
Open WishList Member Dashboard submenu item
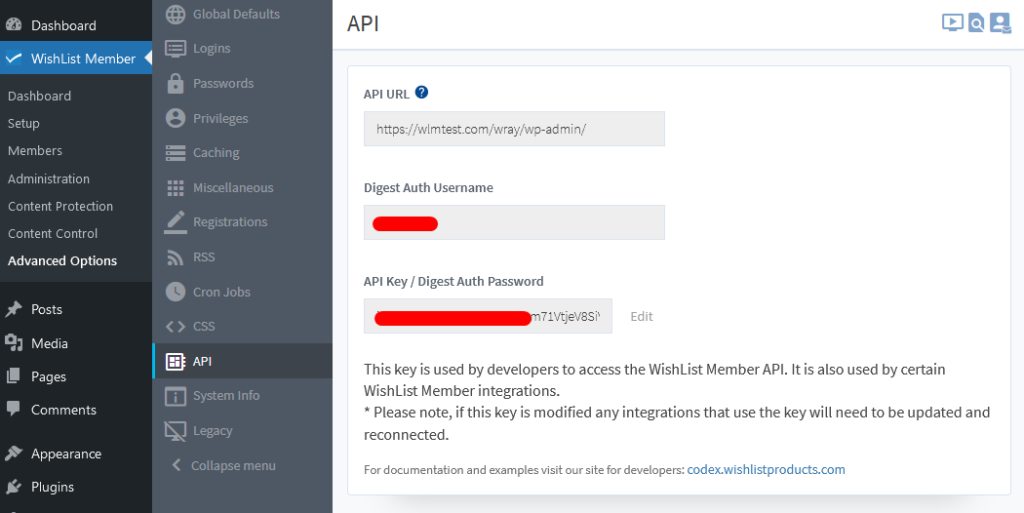[39, 96]
